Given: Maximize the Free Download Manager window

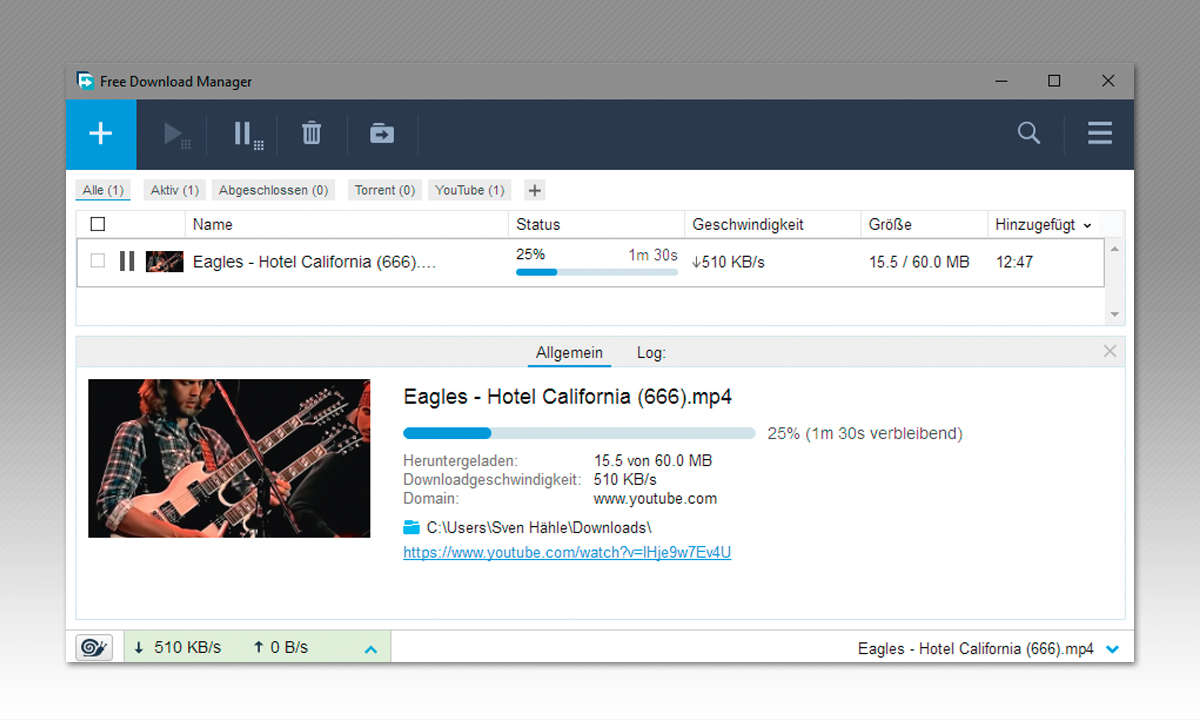Looking at the screenshot, I should (x=1054, y=81).
